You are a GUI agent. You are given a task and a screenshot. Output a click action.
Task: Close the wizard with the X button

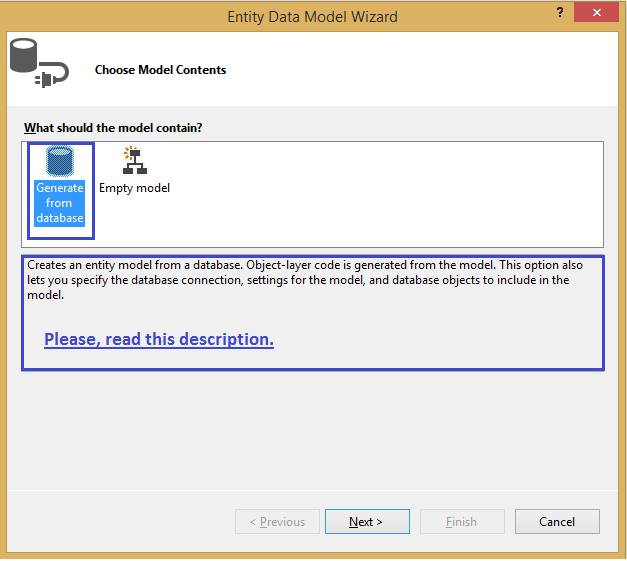click(x=596, y=12)
